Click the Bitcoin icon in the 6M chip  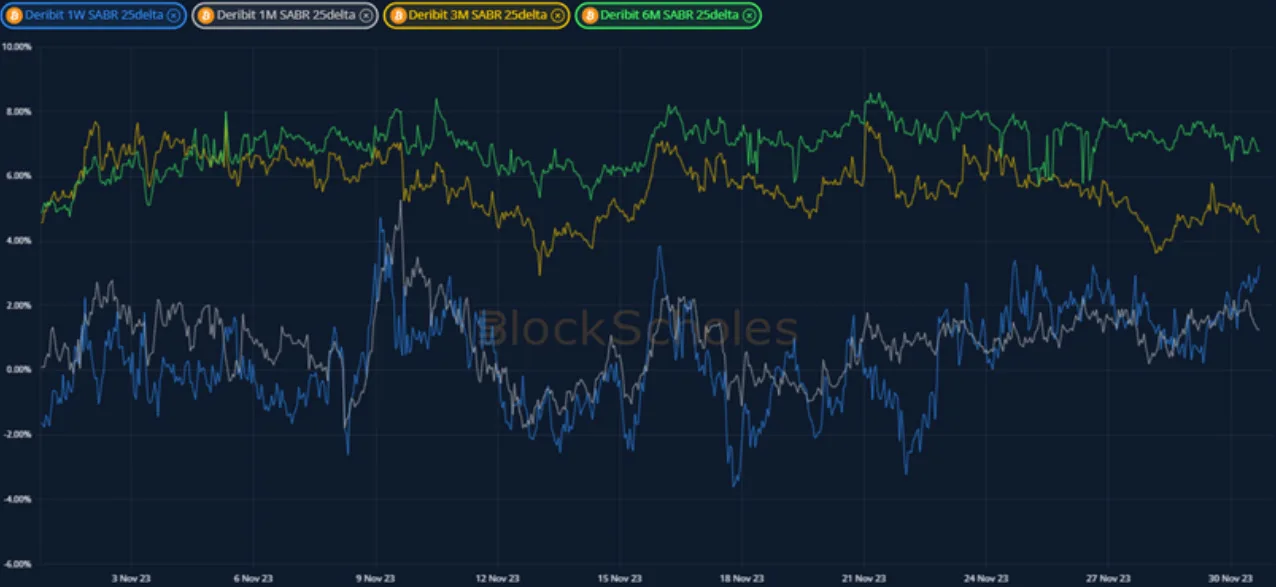[590, 15]
